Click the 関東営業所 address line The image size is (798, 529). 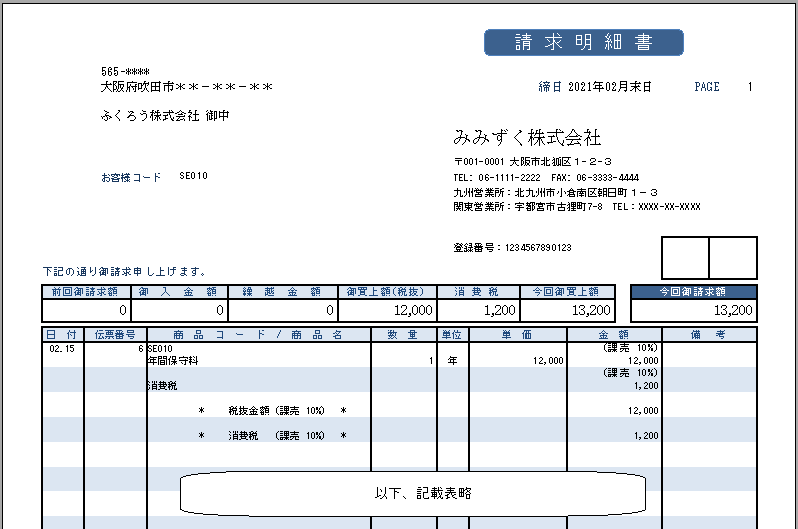[x=577, y=207]
